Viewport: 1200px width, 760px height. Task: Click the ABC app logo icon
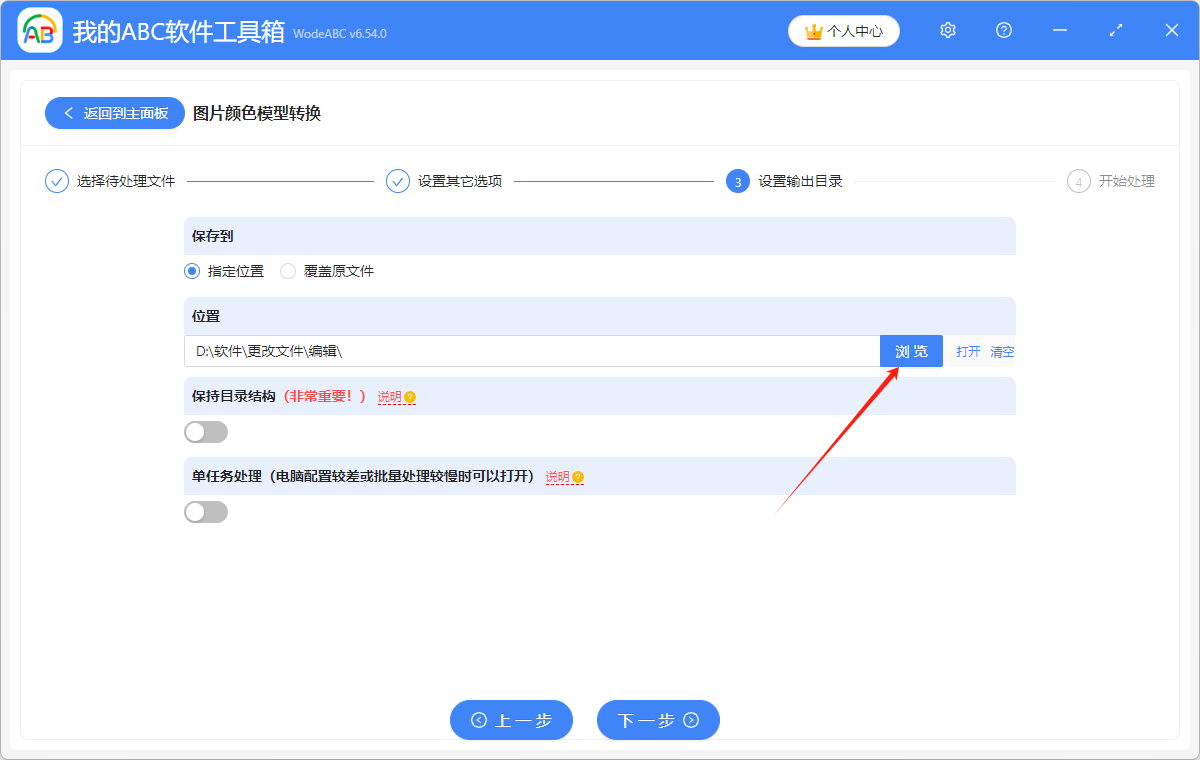pos(40,31)
